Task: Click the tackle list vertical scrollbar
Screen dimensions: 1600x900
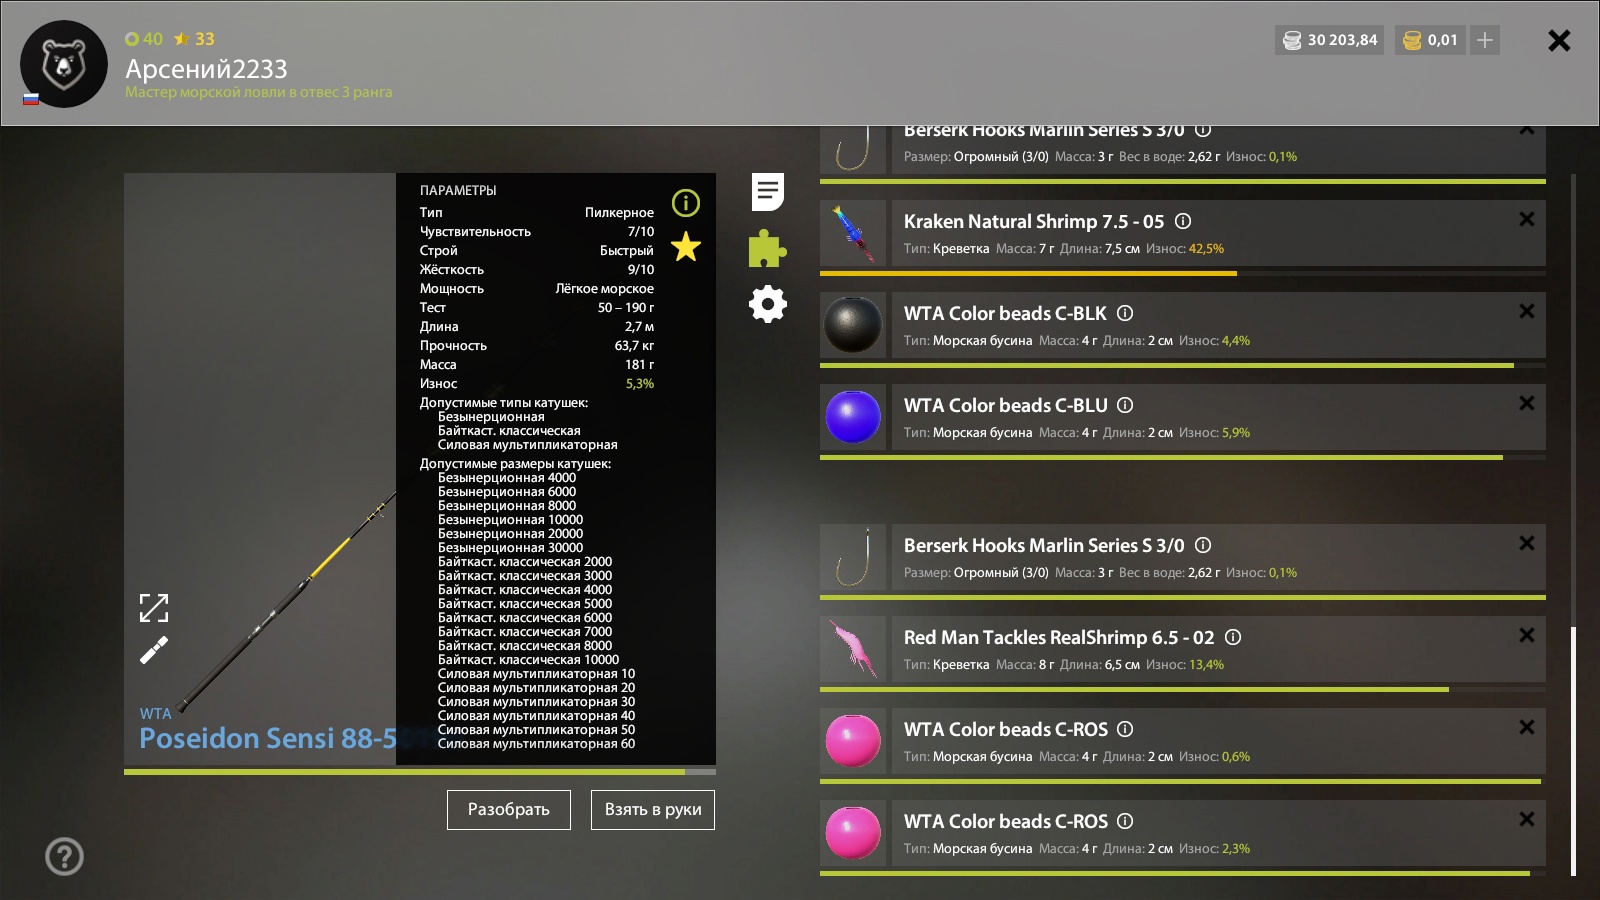Action: coord(1574,752)
